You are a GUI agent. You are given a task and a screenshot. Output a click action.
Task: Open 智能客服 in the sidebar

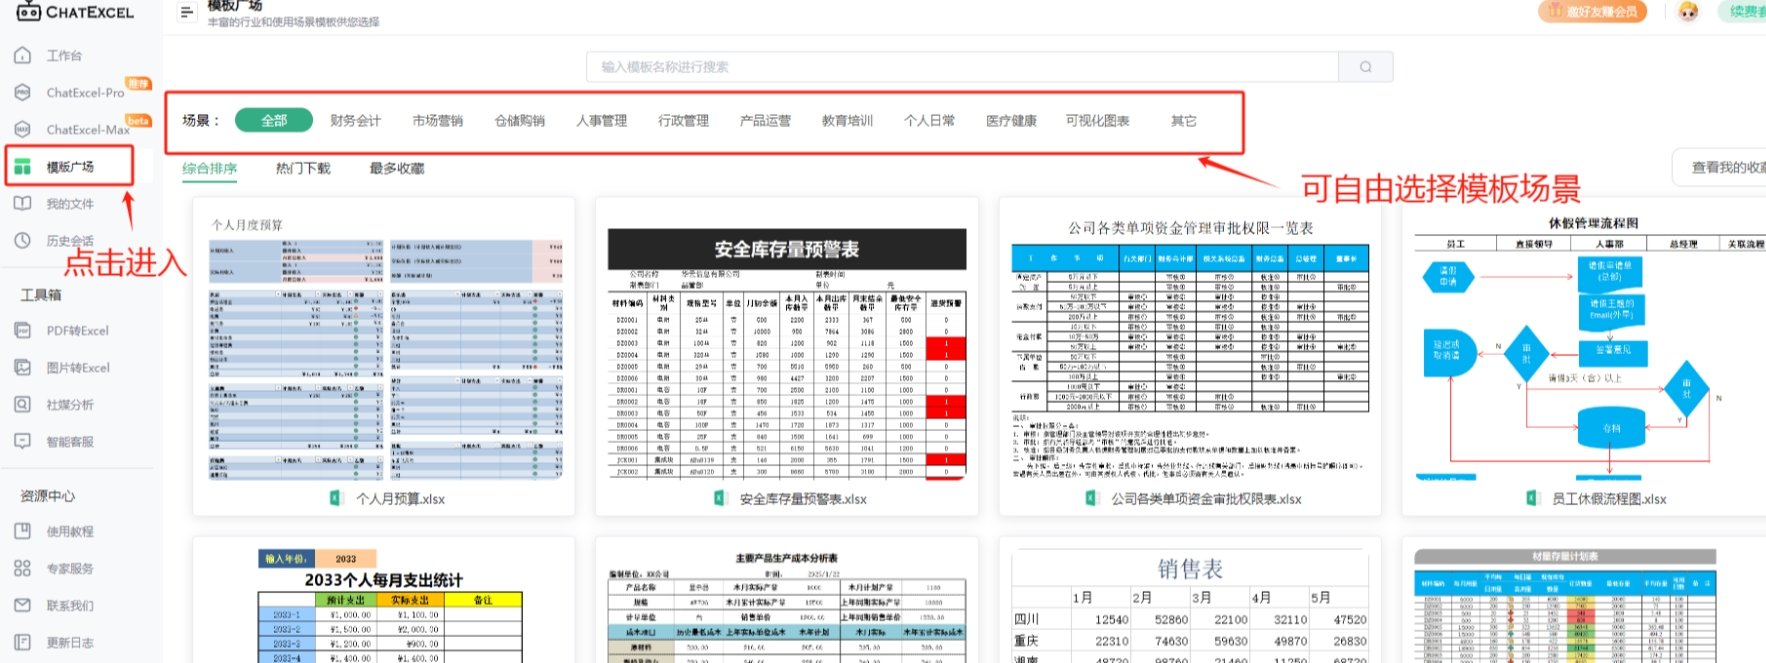click(69, 442)
